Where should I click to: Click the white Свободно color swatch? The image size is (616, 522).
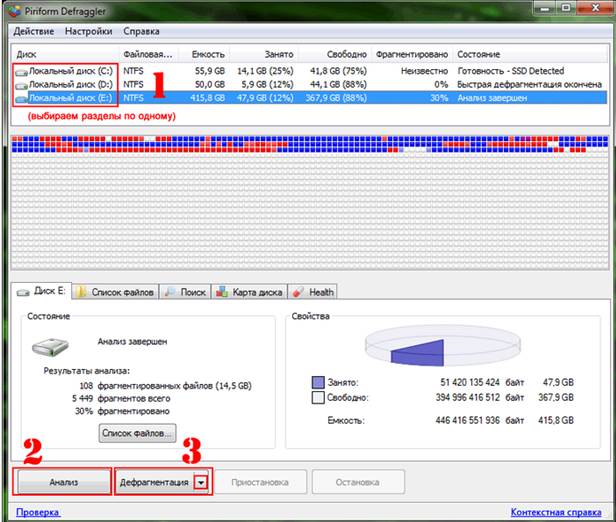pyautogui.click(x=318, y=397)
